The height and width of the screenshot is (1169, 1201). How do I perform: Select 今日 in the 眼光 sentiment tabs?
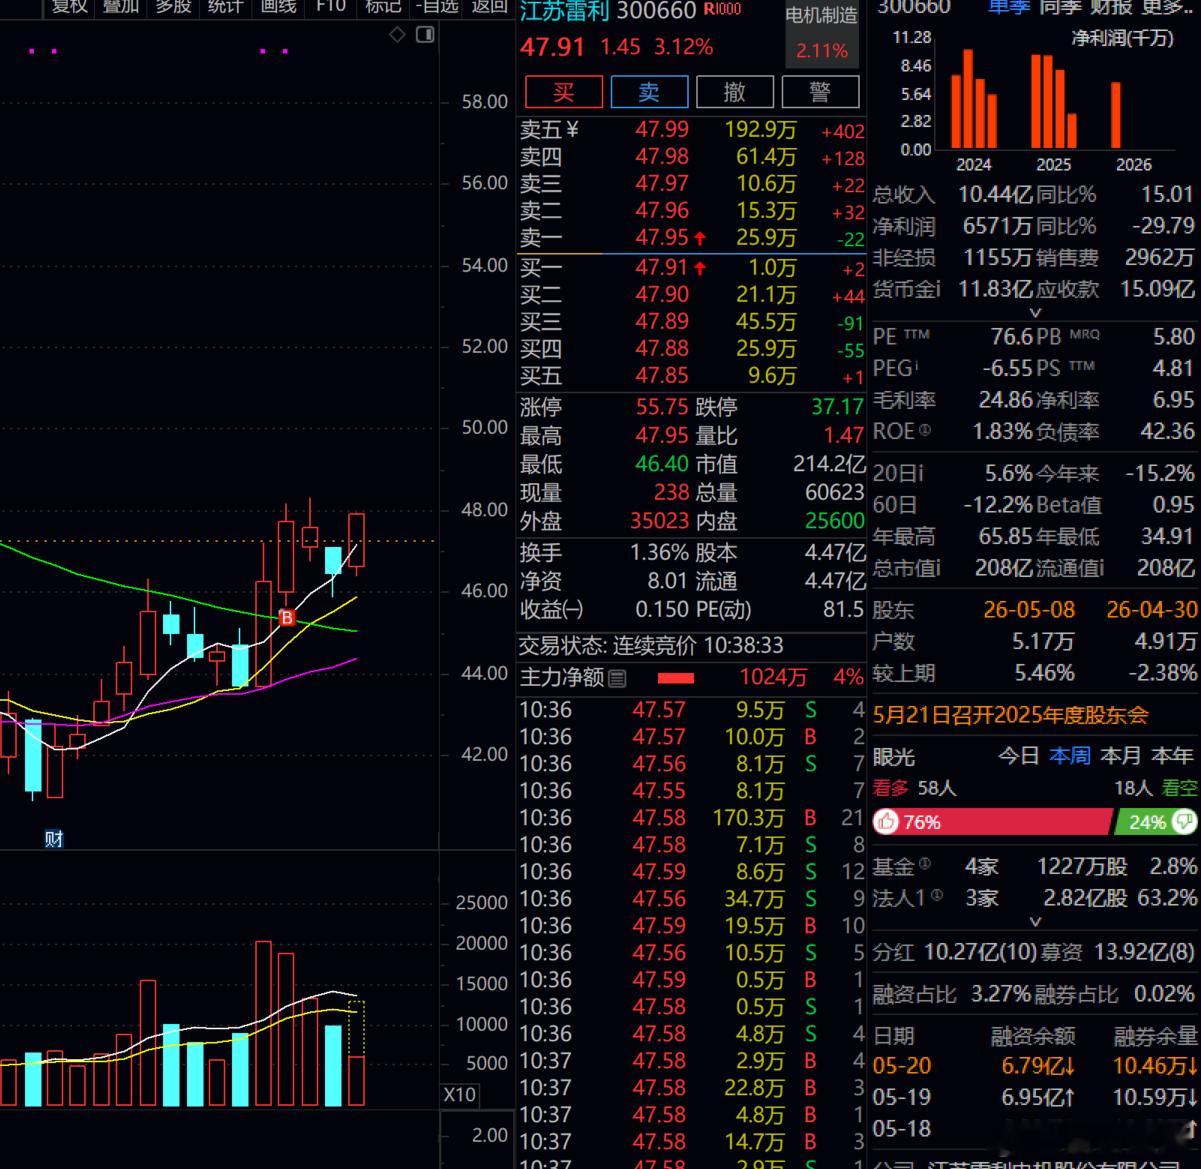click(1018, 756)
